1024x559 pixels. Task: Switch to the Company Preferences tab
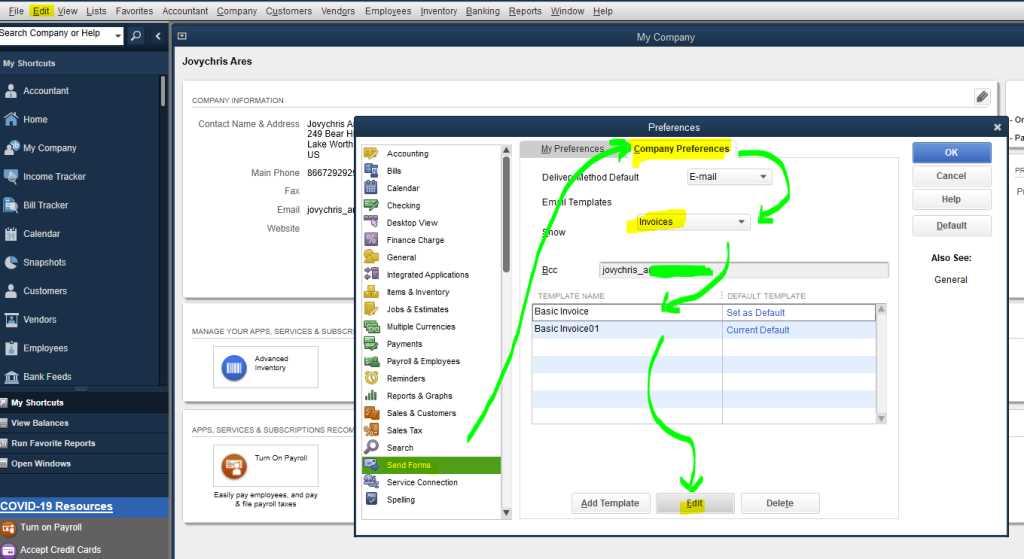point(681,149)
